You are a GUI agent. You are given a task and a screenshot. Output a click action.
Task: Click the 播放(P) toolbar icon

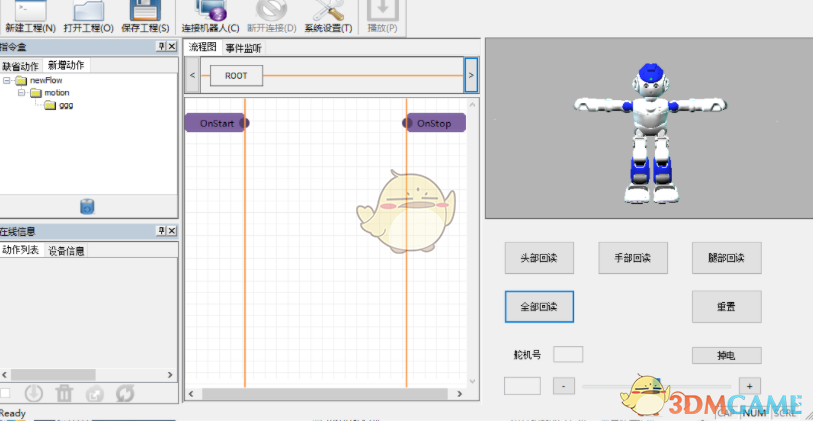tap(383, 17)
